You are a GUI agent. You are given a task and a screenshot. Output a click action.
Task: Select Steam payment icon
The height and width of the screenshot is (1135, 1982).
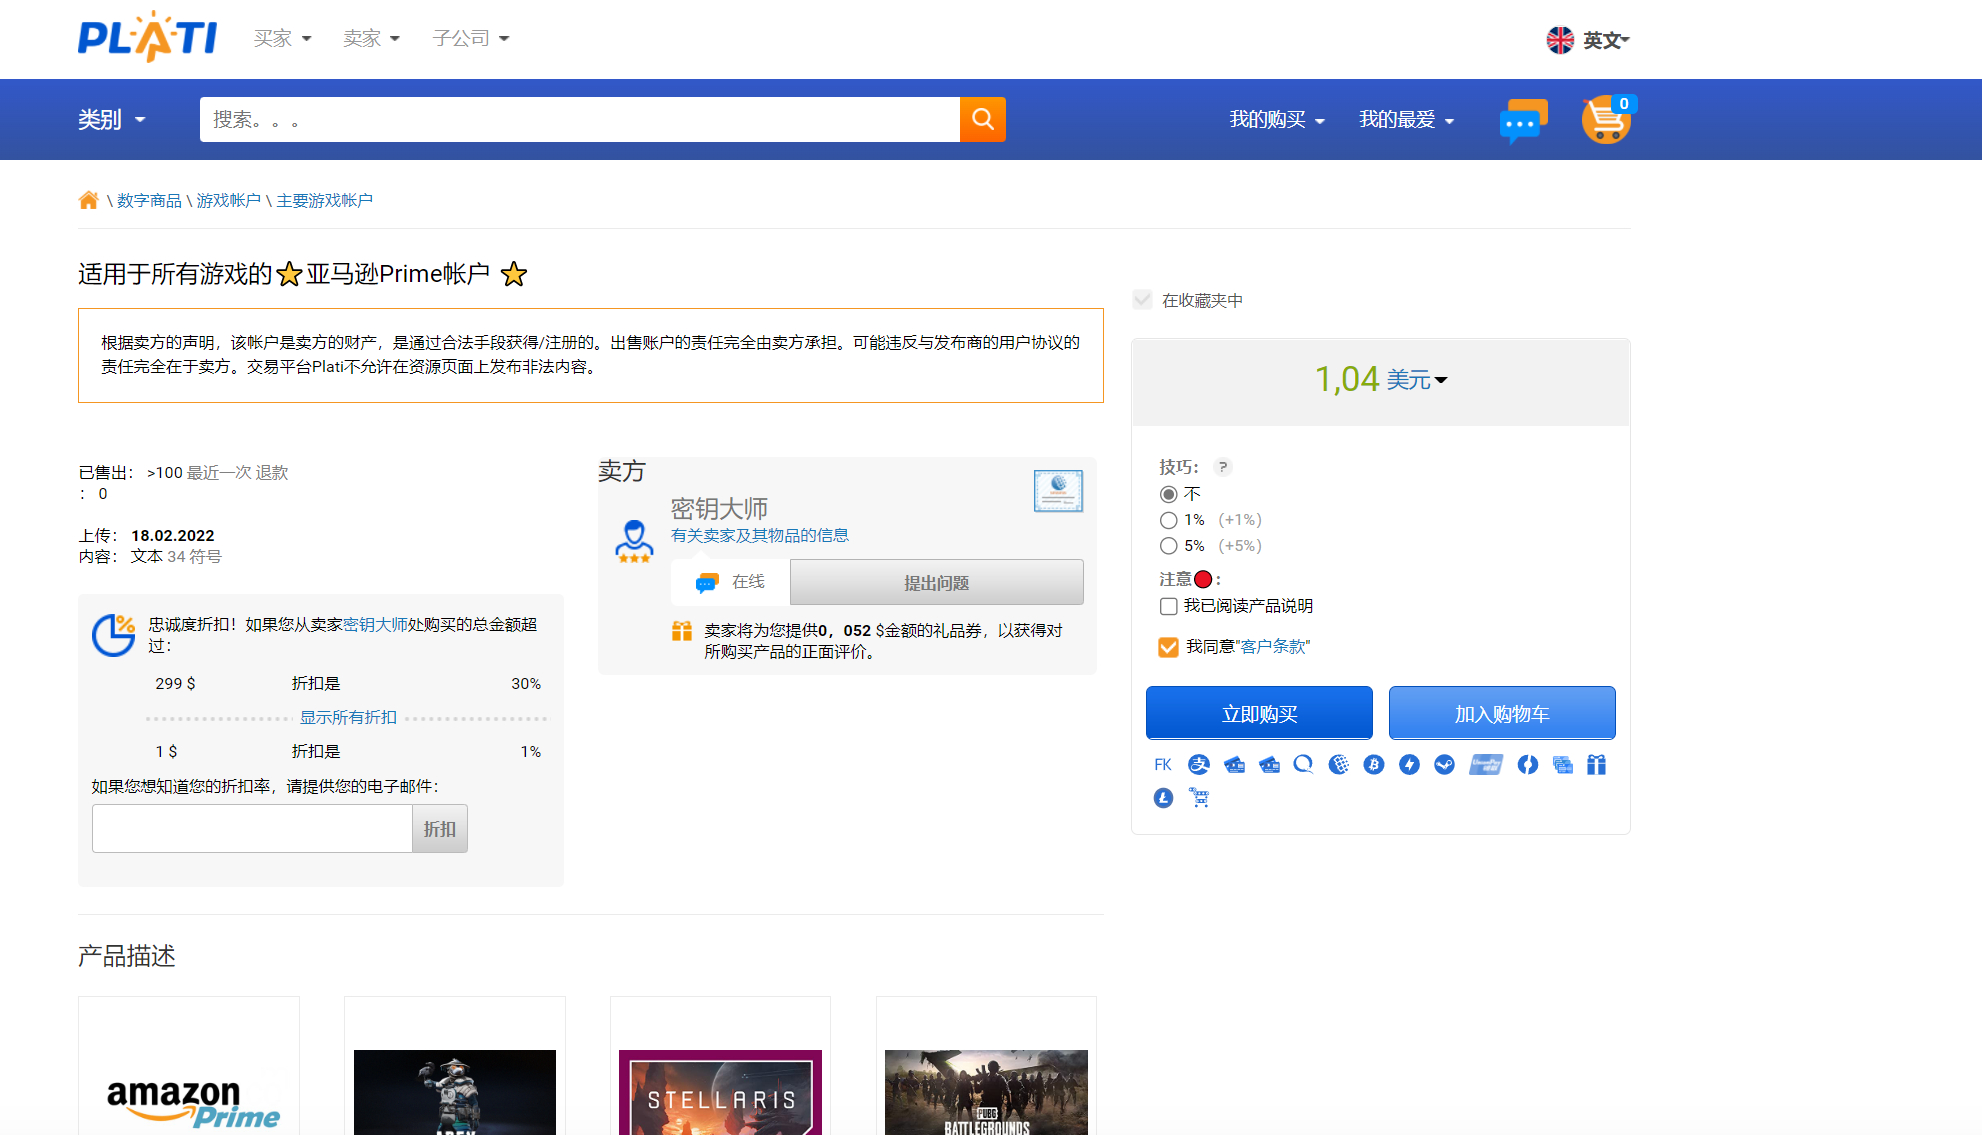1444,765
